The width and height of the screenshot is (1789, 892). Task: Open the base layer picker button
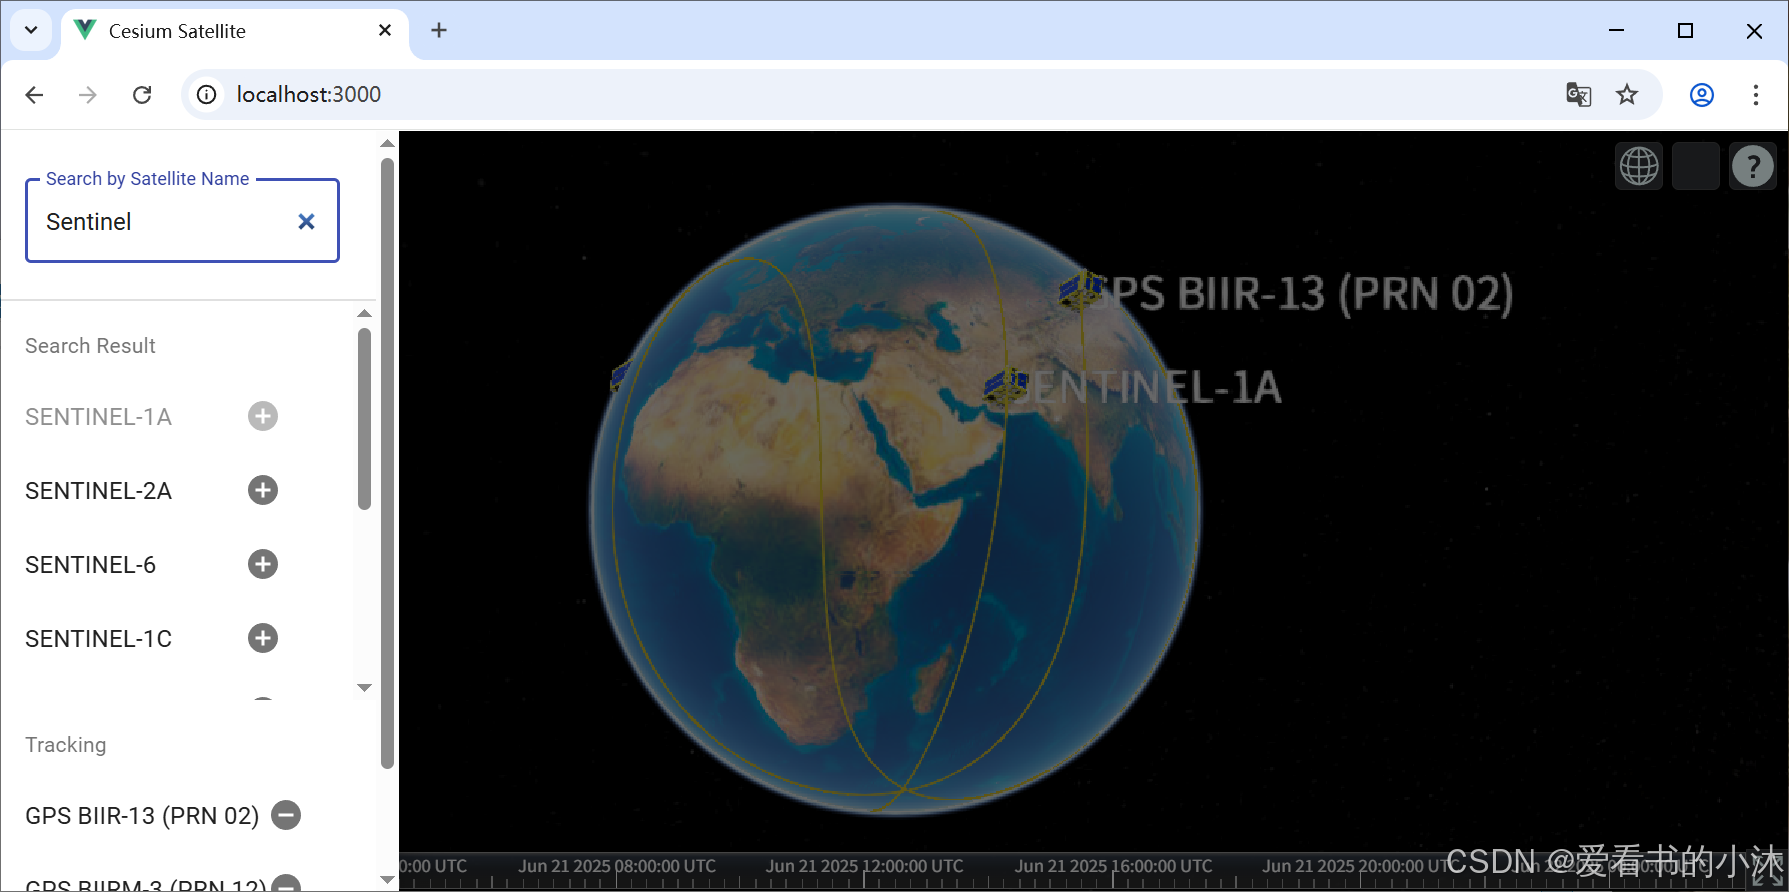1696,166
